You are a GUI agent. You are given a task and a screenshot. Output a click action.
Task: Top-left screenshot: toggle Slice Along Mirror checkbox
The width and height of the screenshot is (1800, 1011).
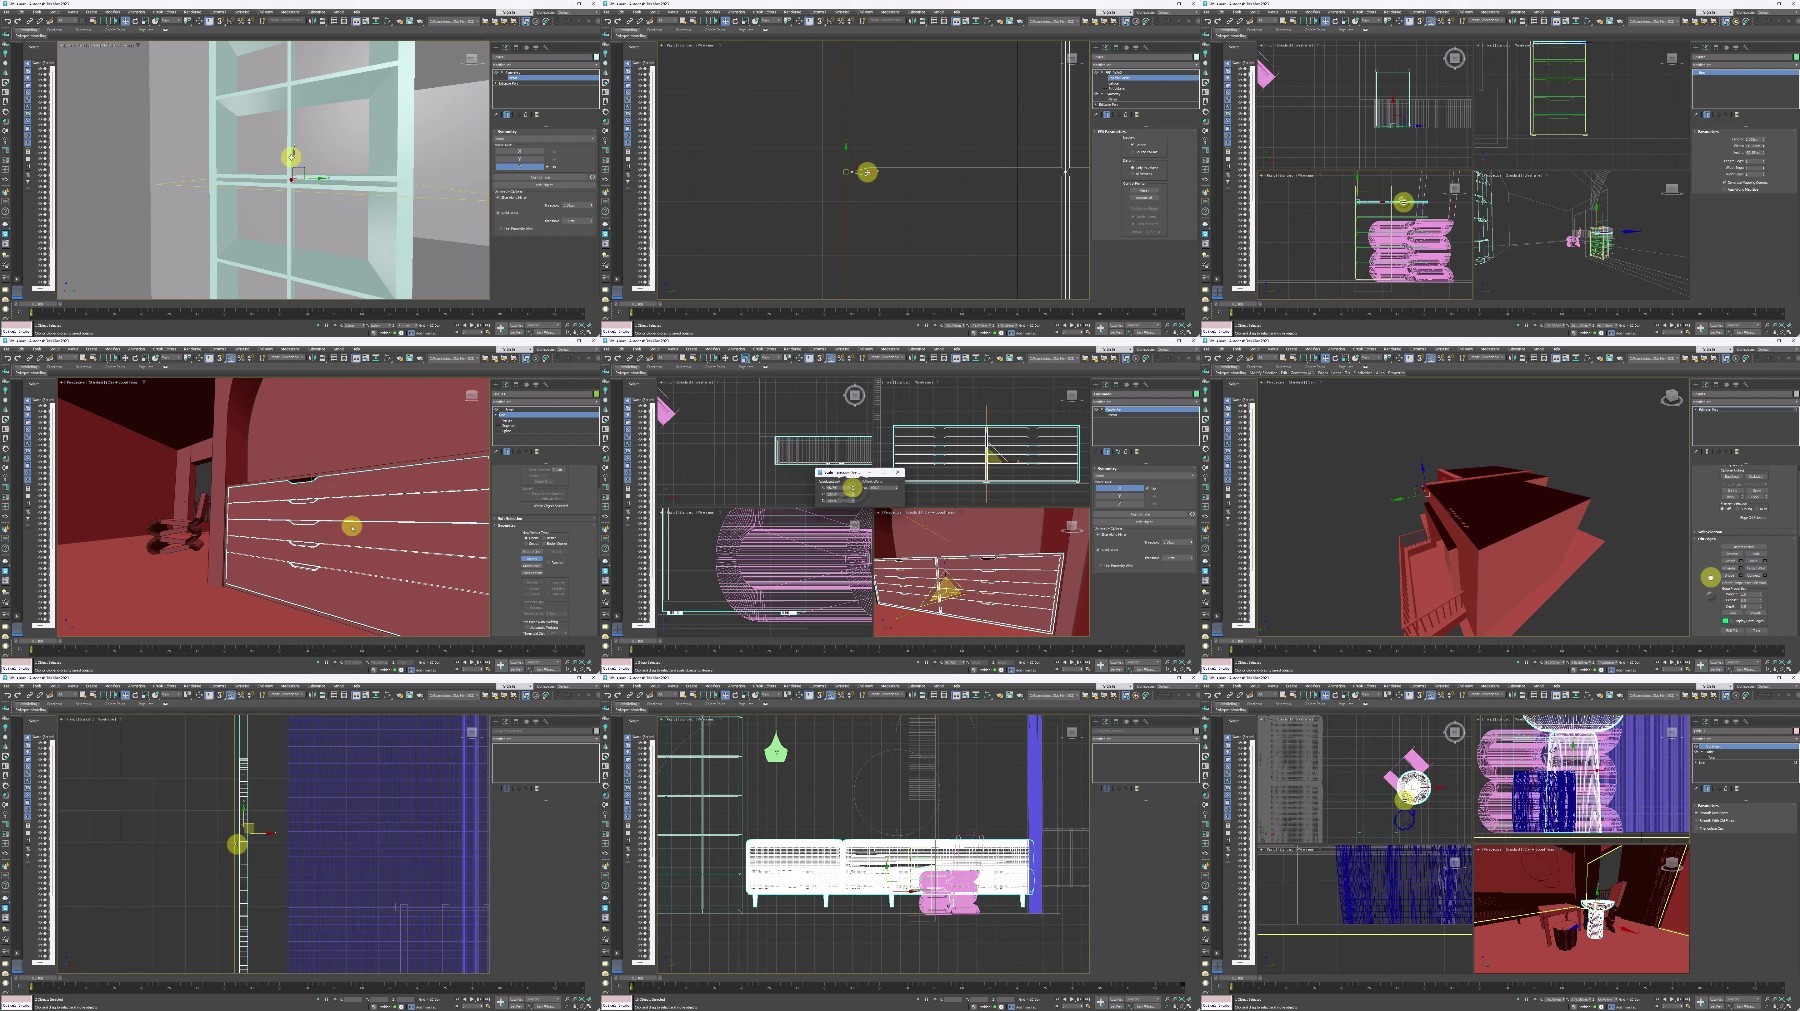(498, 198)
